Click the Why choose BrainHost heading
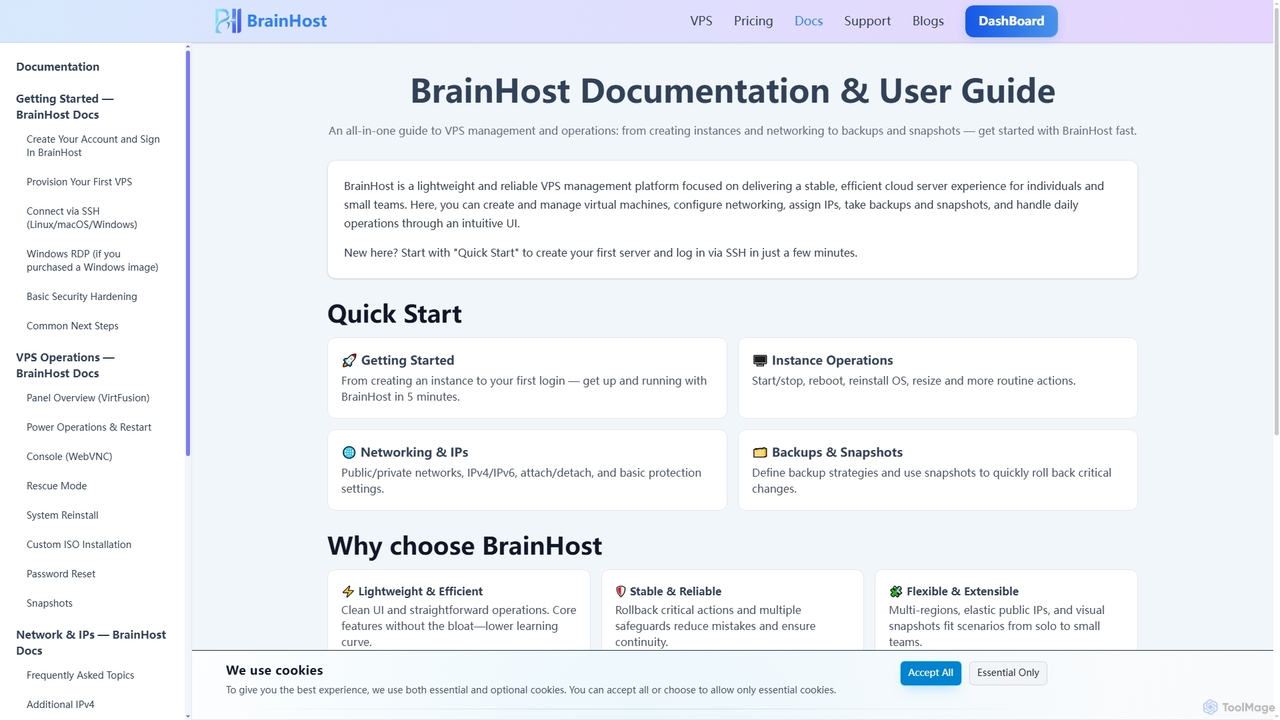The image size is (1280, 720). pyautogui.click(x=464, y=546)
